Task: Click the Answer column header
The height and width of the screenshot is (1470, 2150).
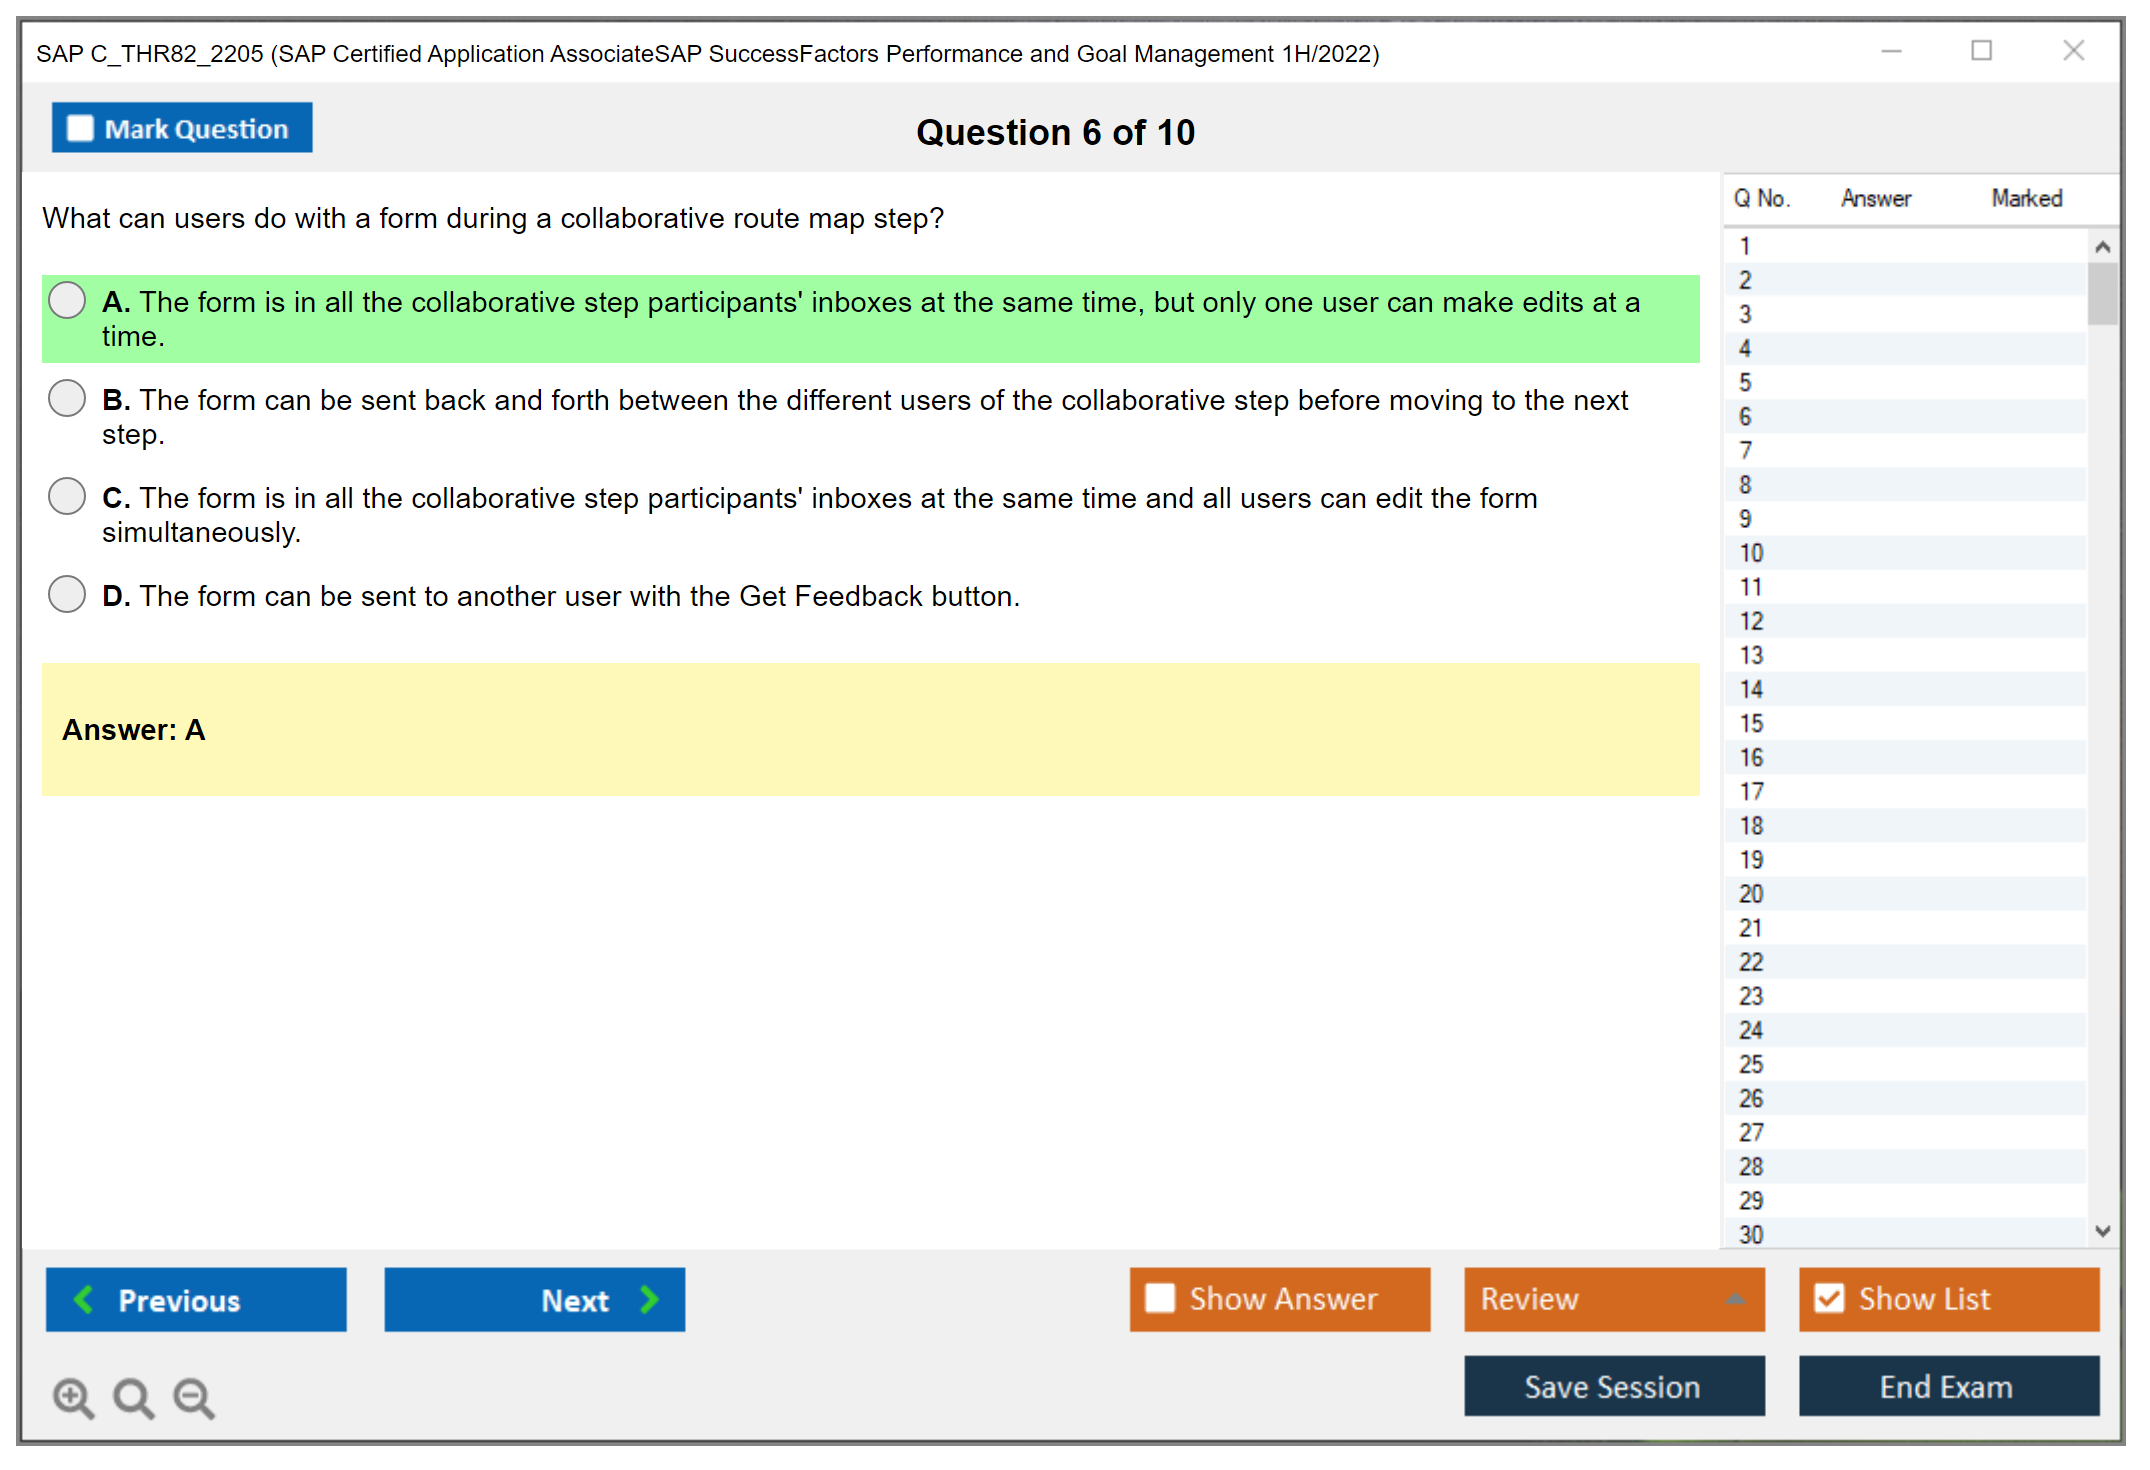Action: tap(1876, 198)
